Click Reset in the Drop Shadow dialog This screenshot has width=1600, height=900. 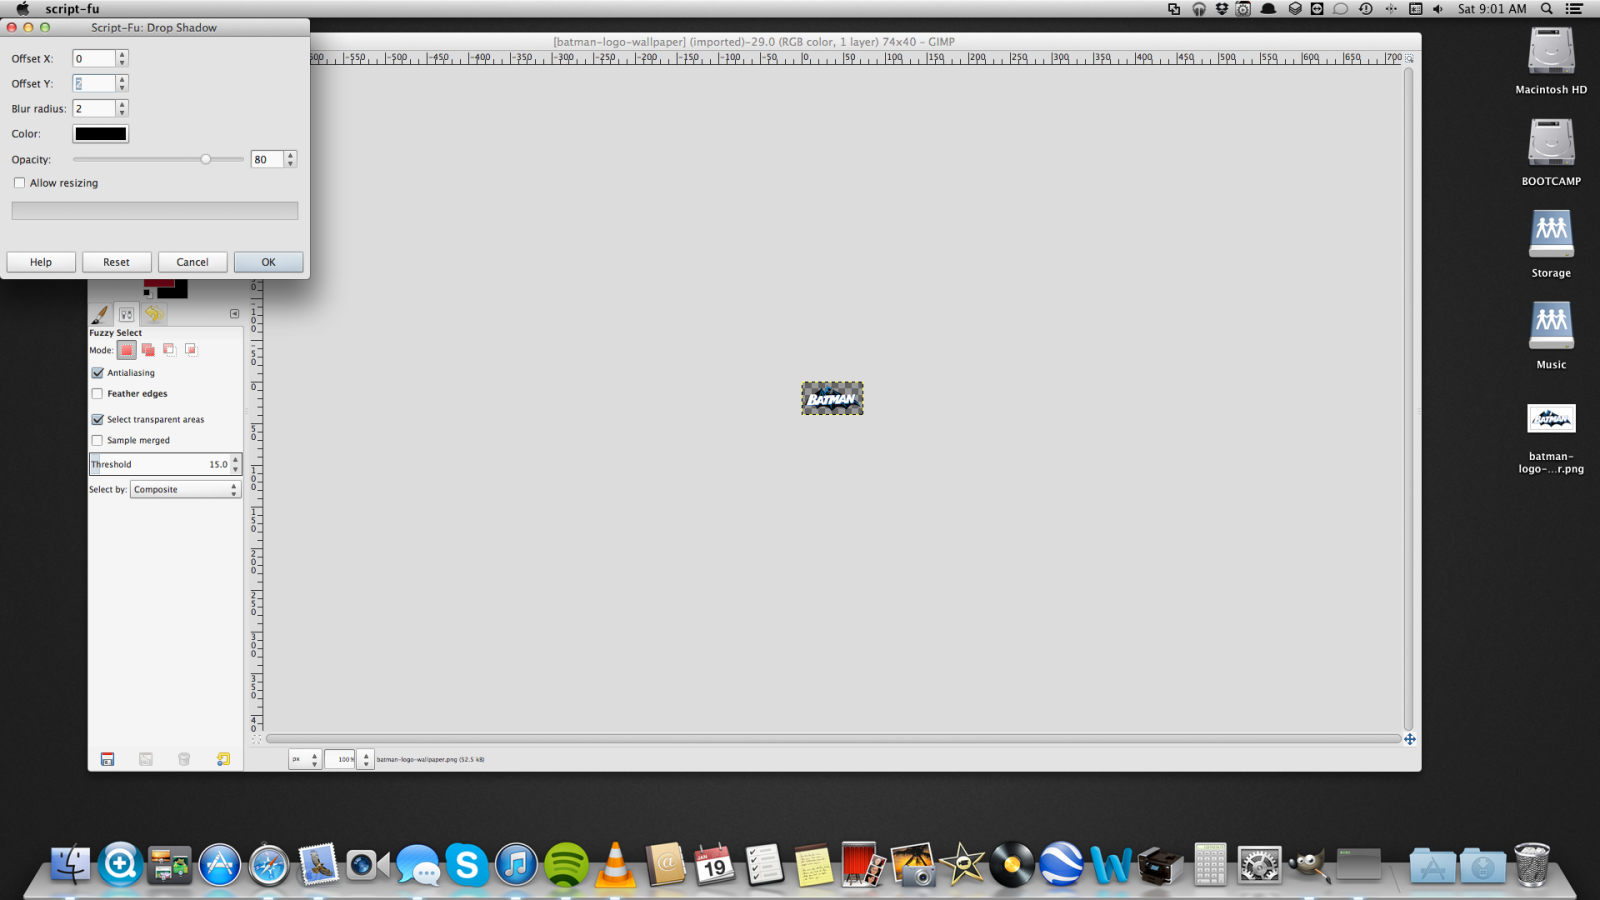point(117,262)
